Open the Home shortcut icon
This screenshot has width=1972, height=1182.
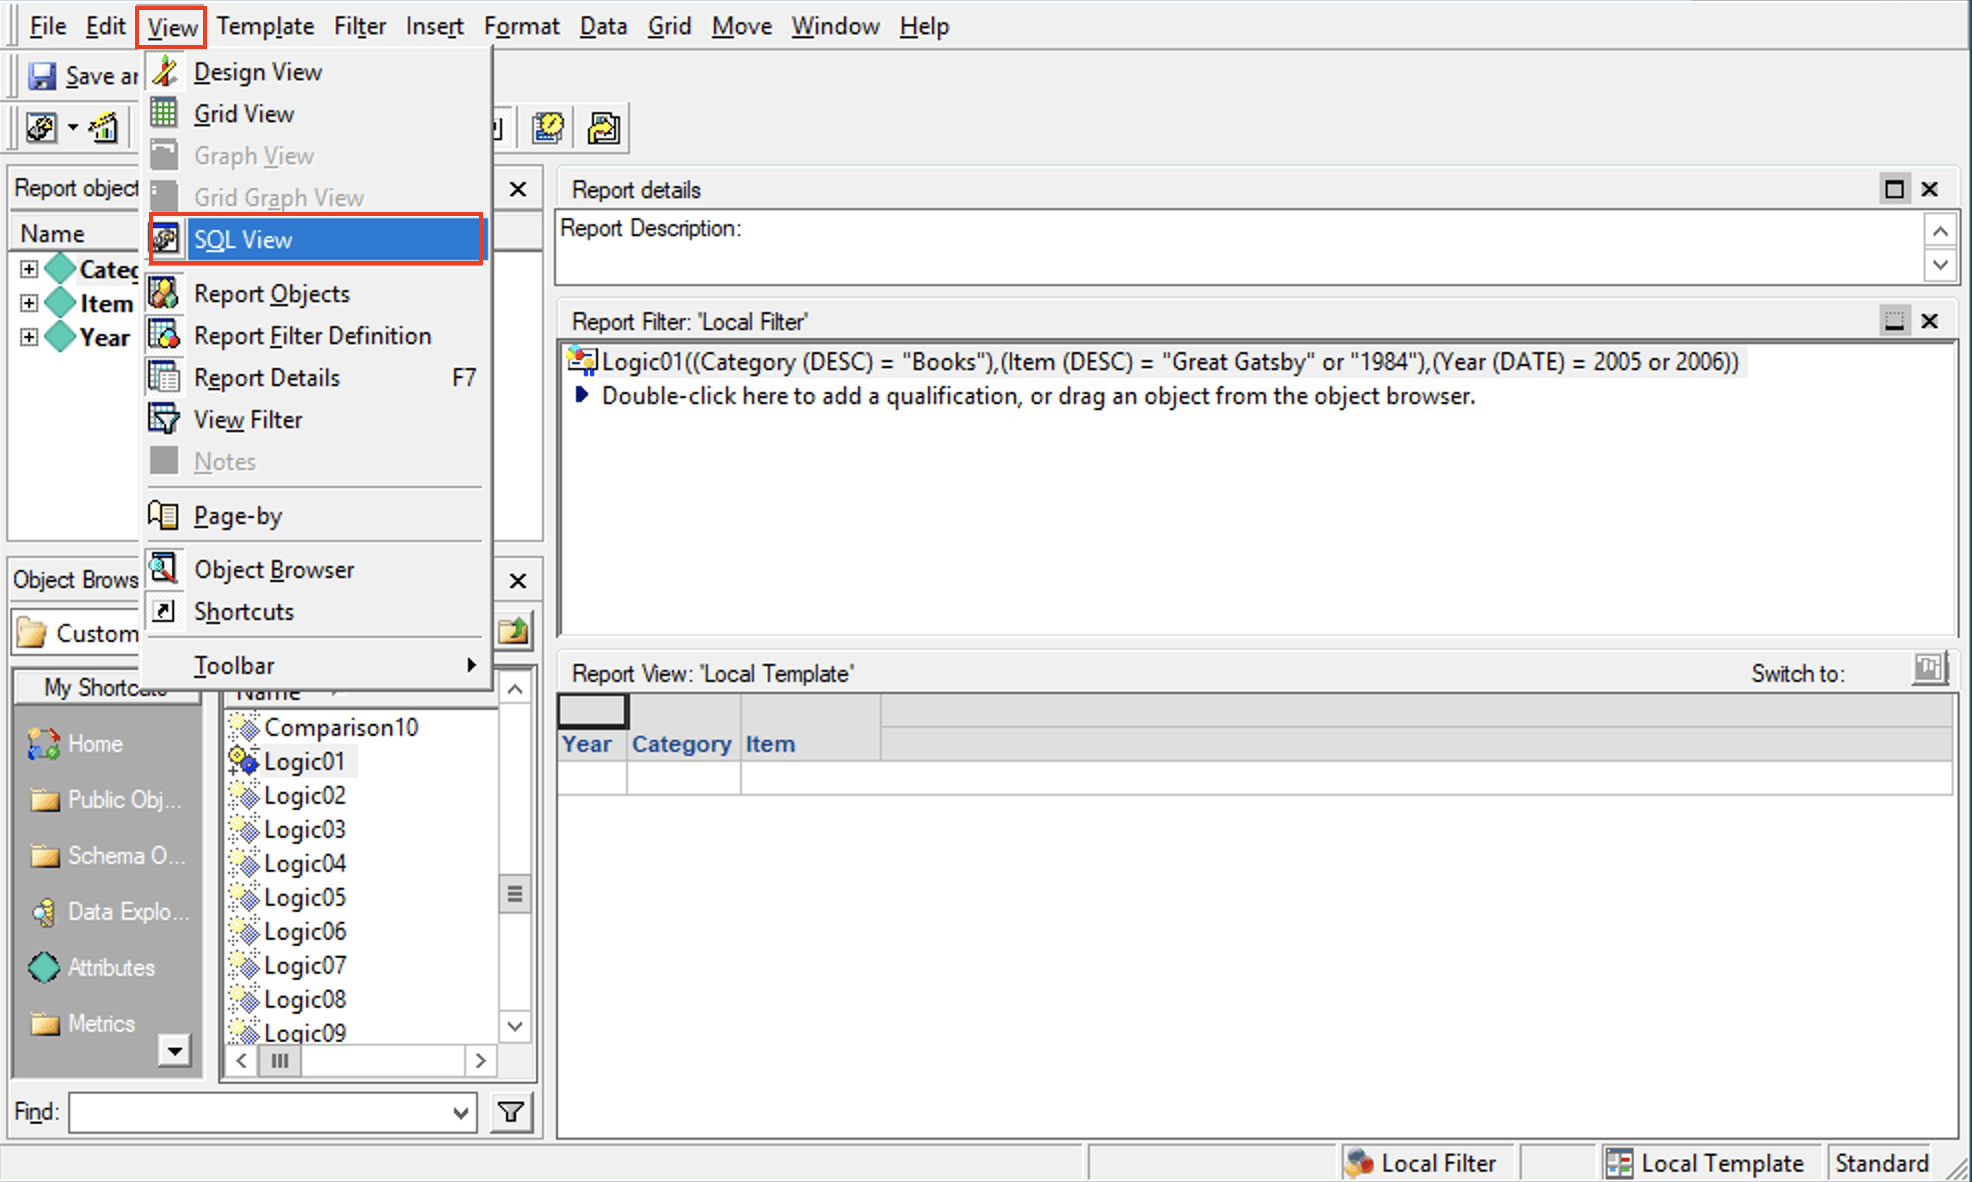(x=44, y=744)
